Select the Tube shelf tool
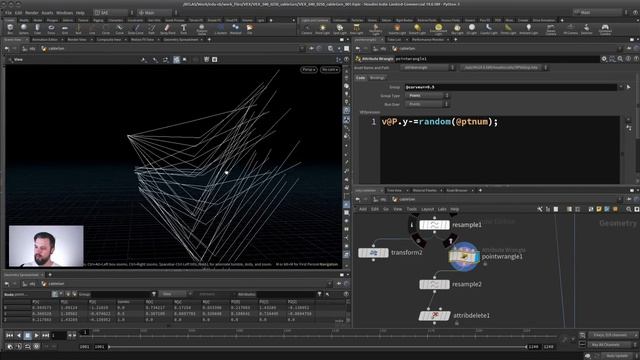Image resolution: width=640 pixels, height=360 pixels. point(37,29)
